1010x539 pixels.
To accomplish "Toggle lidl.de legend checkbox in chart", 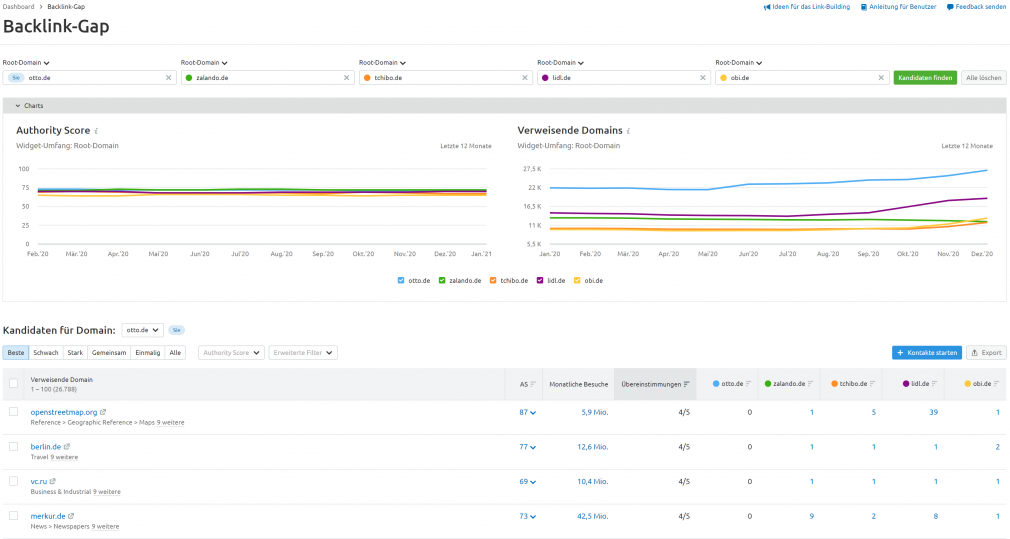I will click(540, 281).
